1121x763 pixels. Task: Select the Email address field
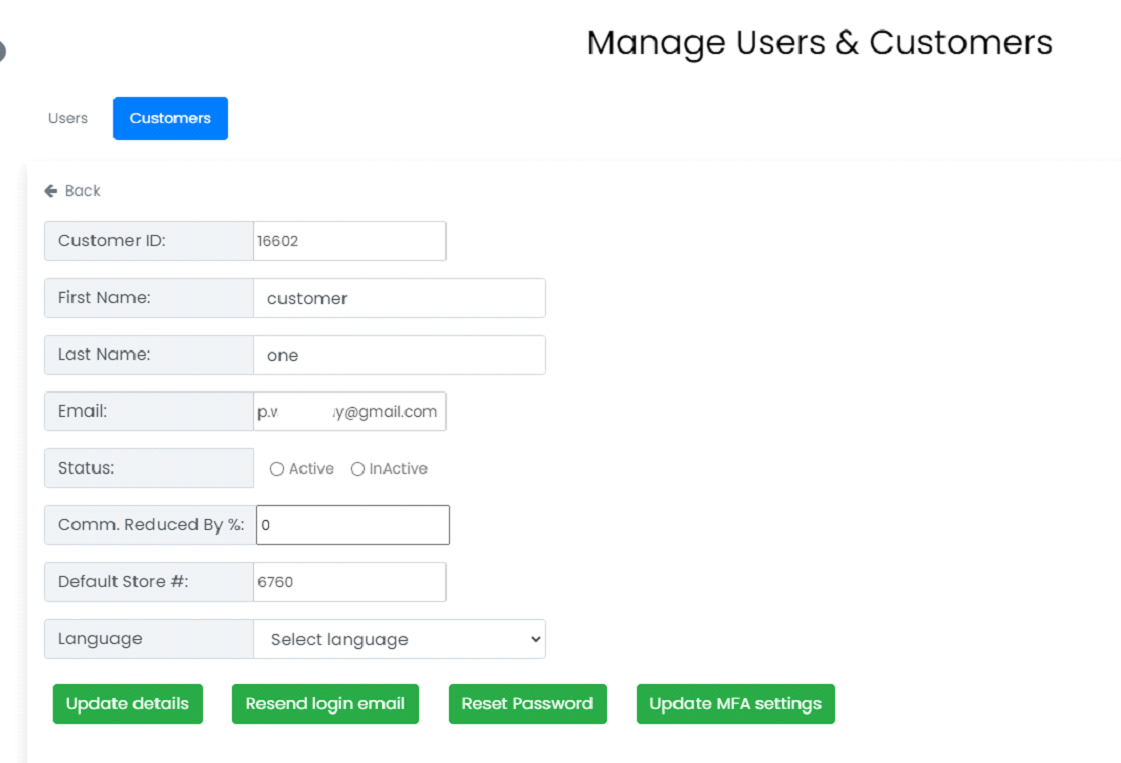click(349, 412)
